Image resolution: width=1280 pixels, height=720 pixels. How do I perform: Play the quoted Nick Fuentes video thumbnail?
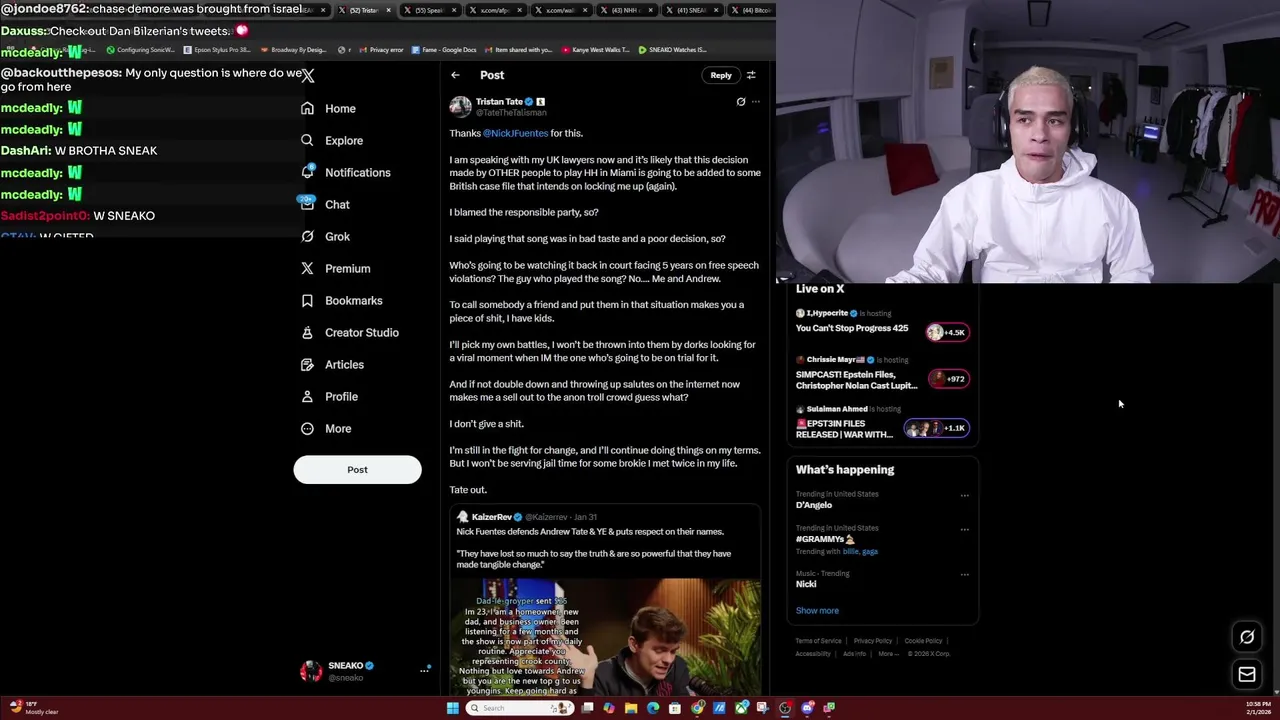[x=605, y=636]
